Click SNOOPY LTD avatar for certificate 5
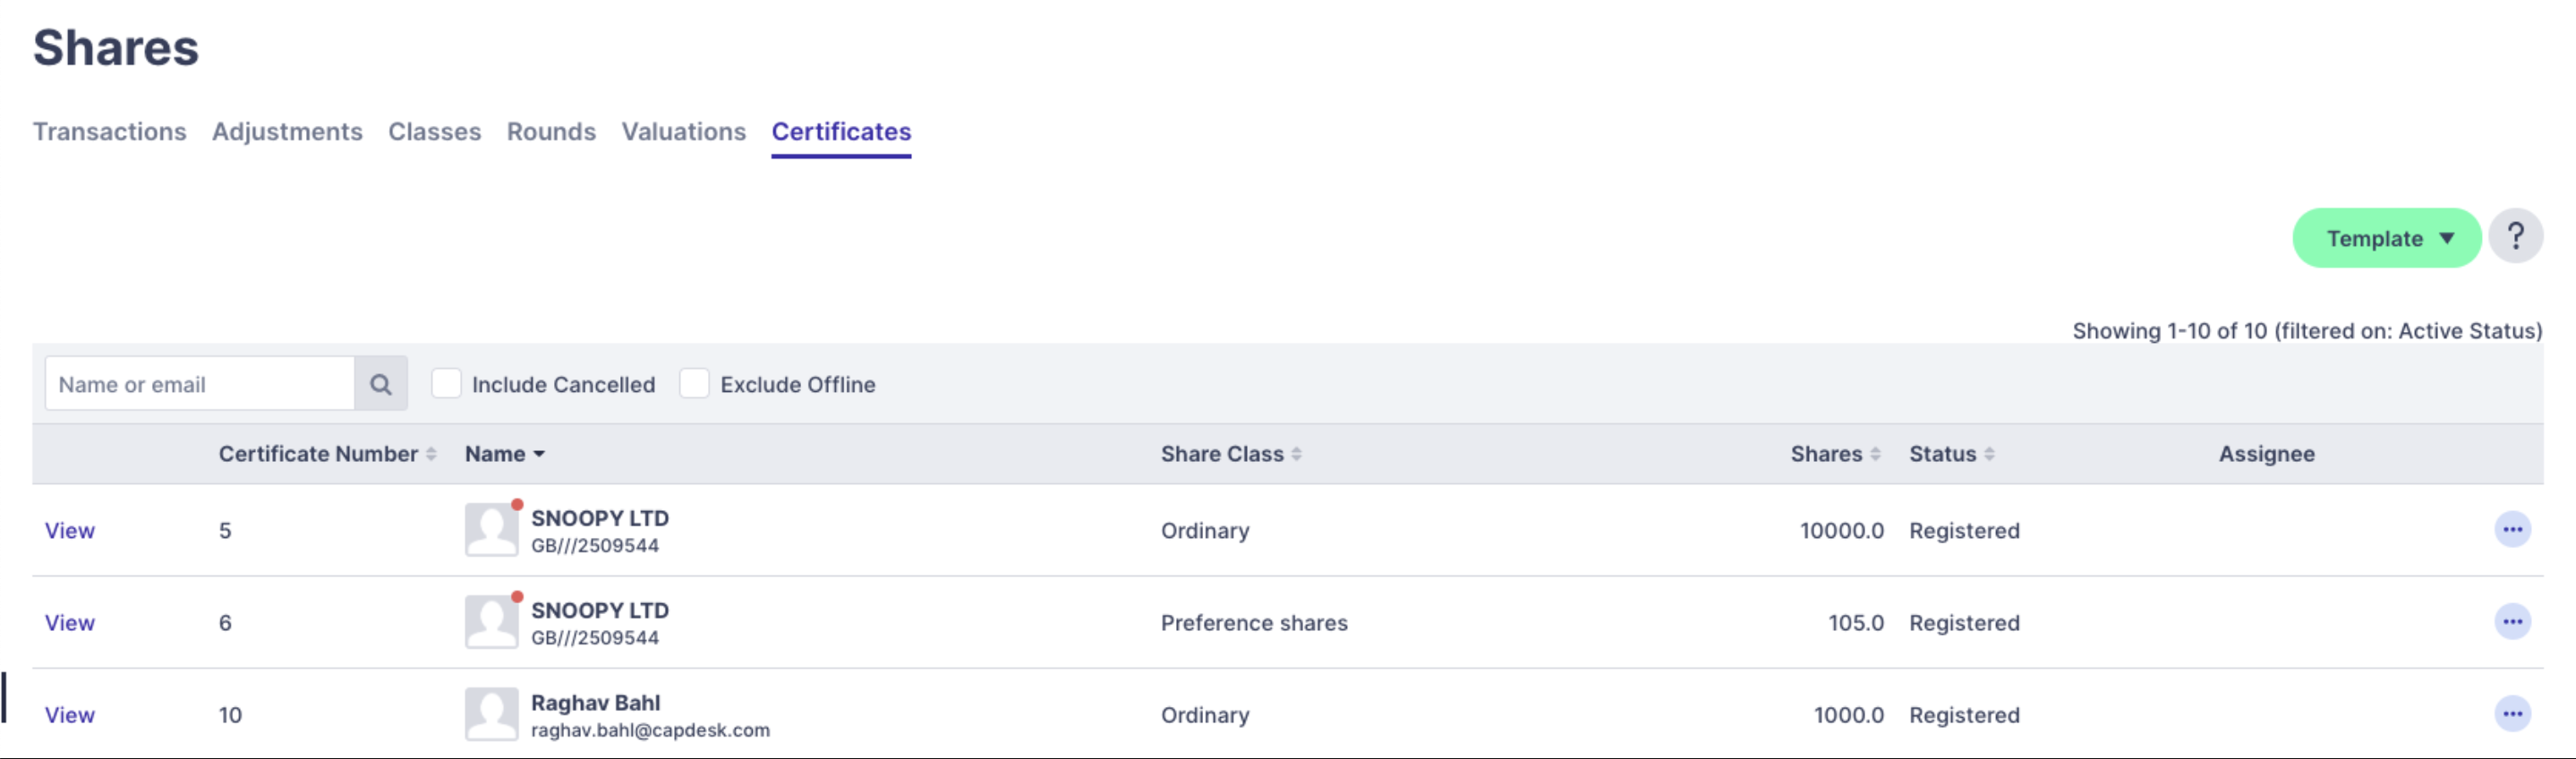This screenshot has width=2576, height=759. (491, 529)
